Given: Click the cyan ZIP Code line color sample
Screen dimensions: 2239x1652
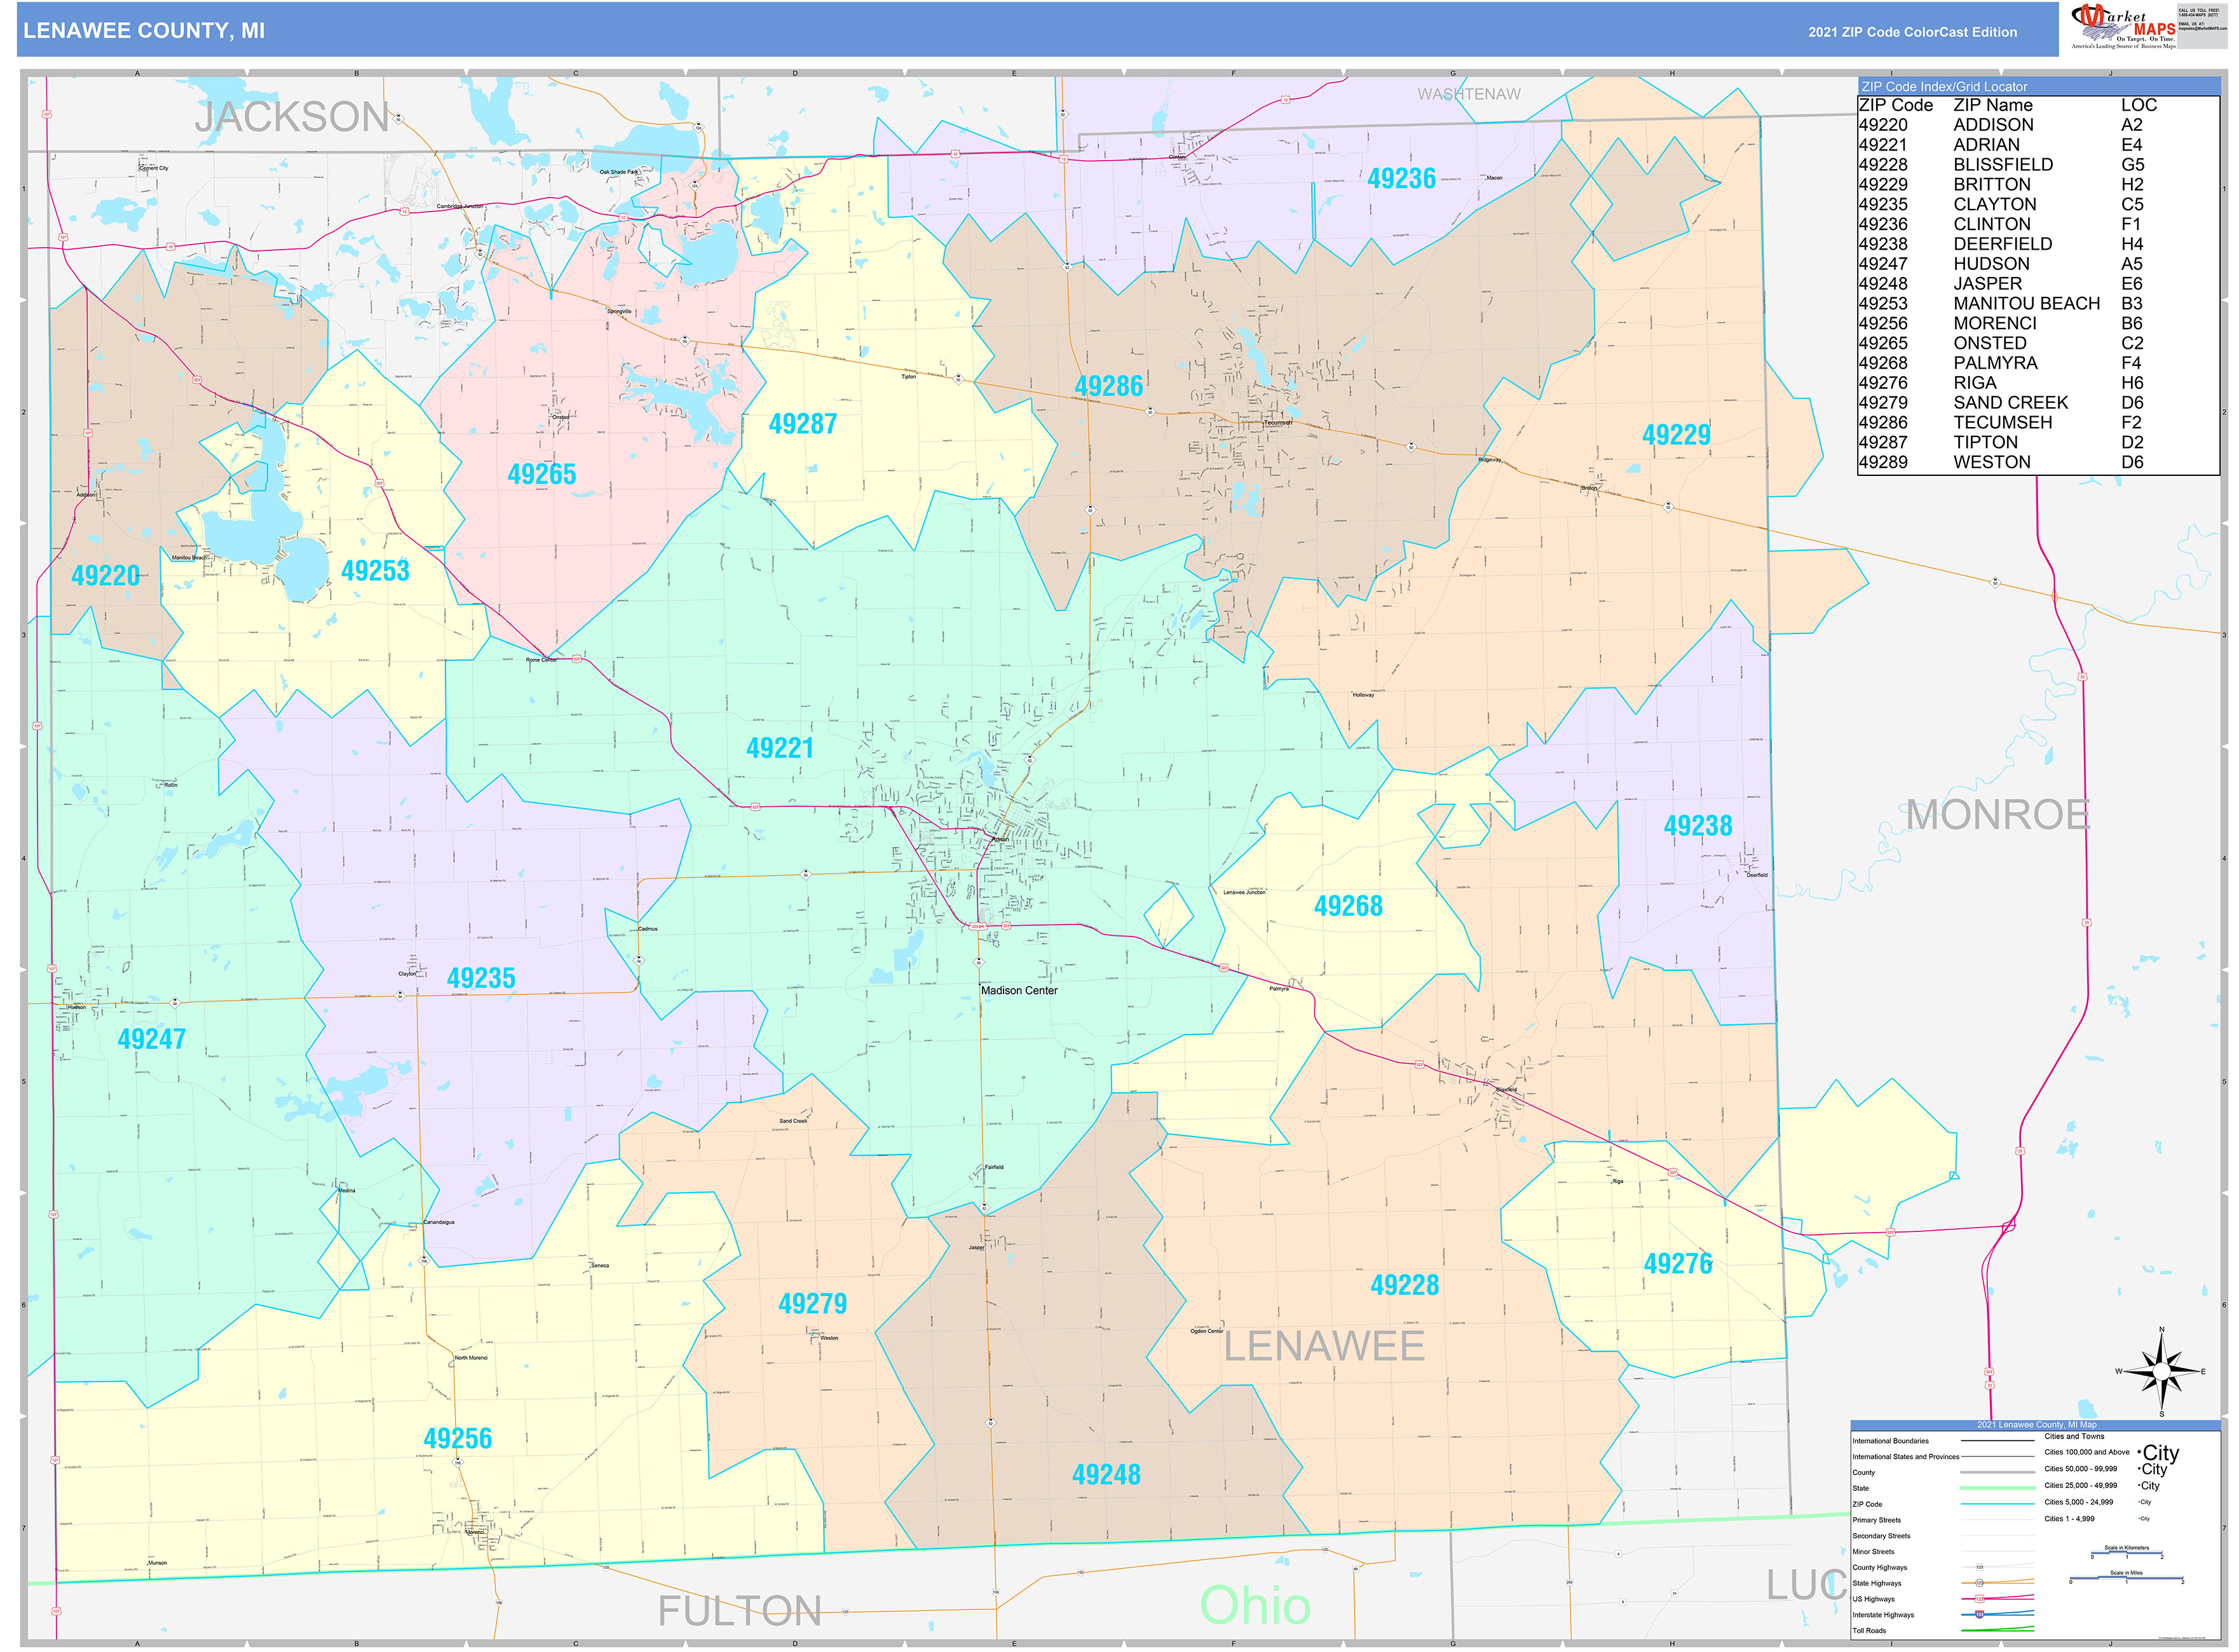Looking at the screenshot, I should coord(1997,1504).
